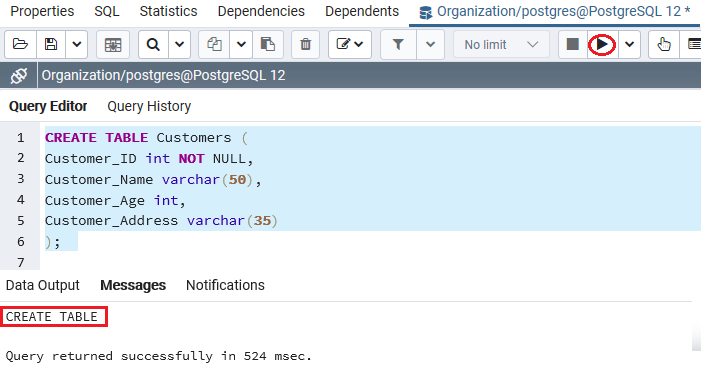Image resolution: width=701 pixels, height=378 pixels.
Task: Click the connection title Organization/postgres@PostgreSQL 12 bar
Action: click(x=163, y=76)
